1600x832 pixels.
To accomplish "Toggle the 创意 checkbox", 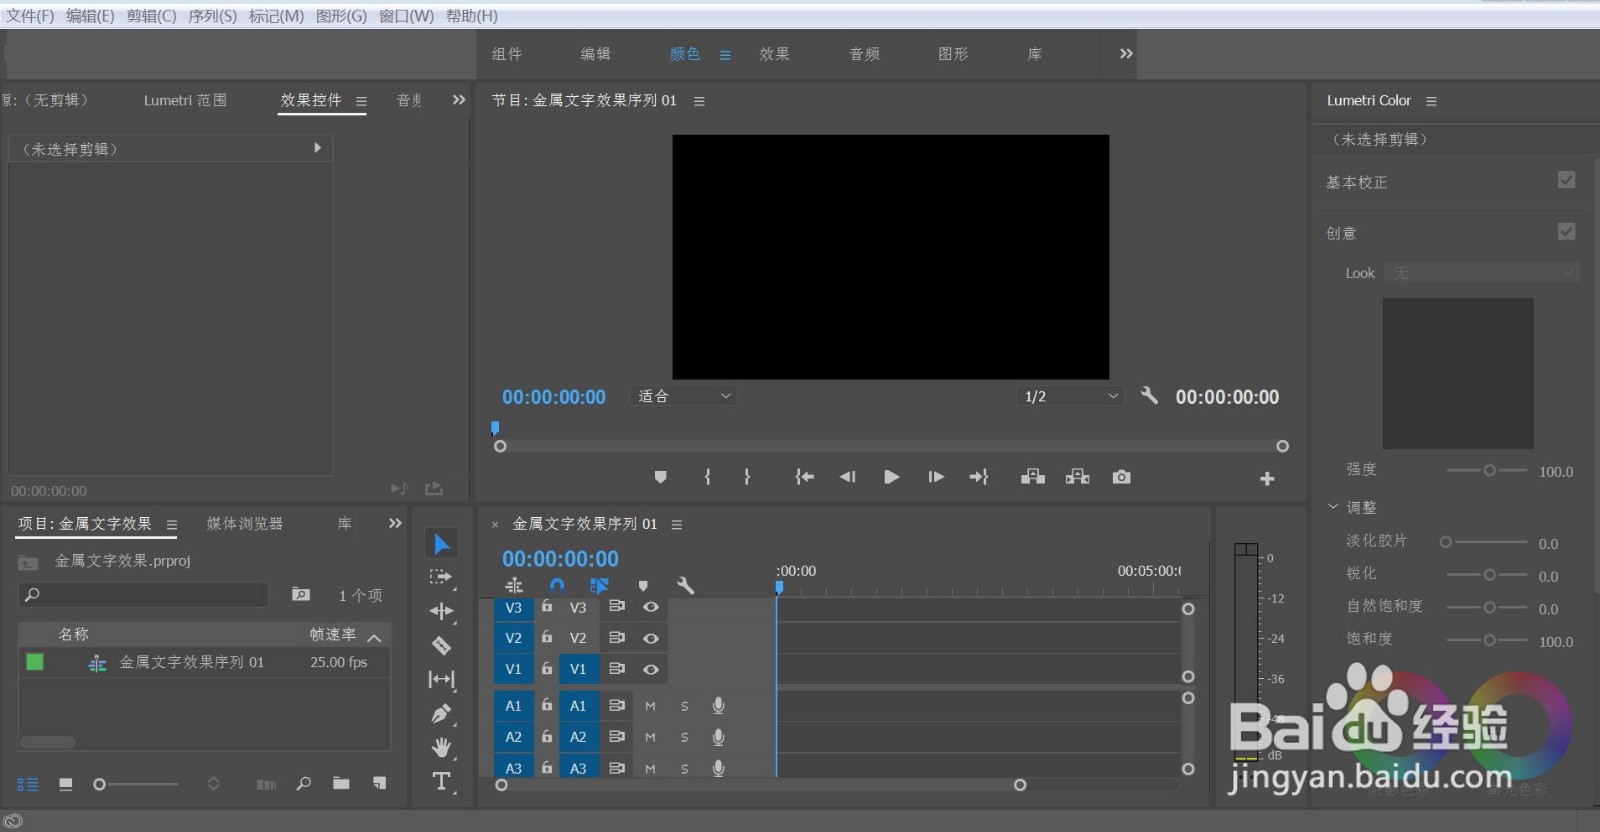I will (1567, 231).
